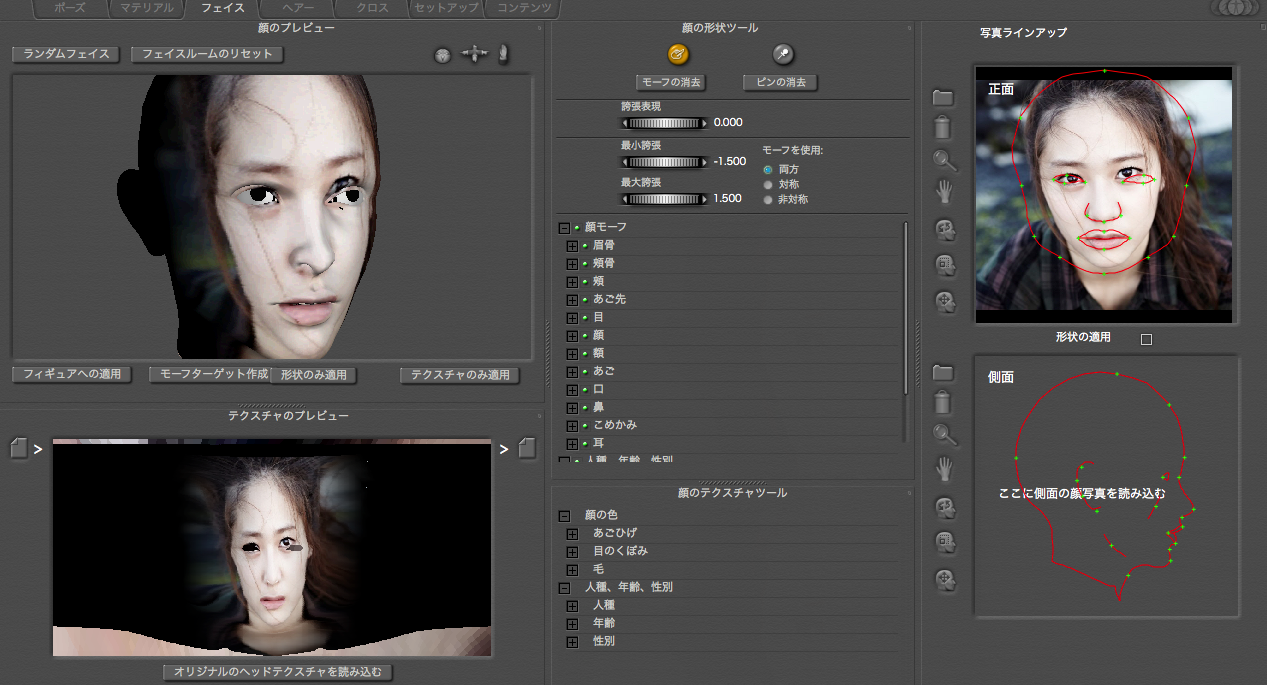Click the hand icon above the face preview

(503, 54)
